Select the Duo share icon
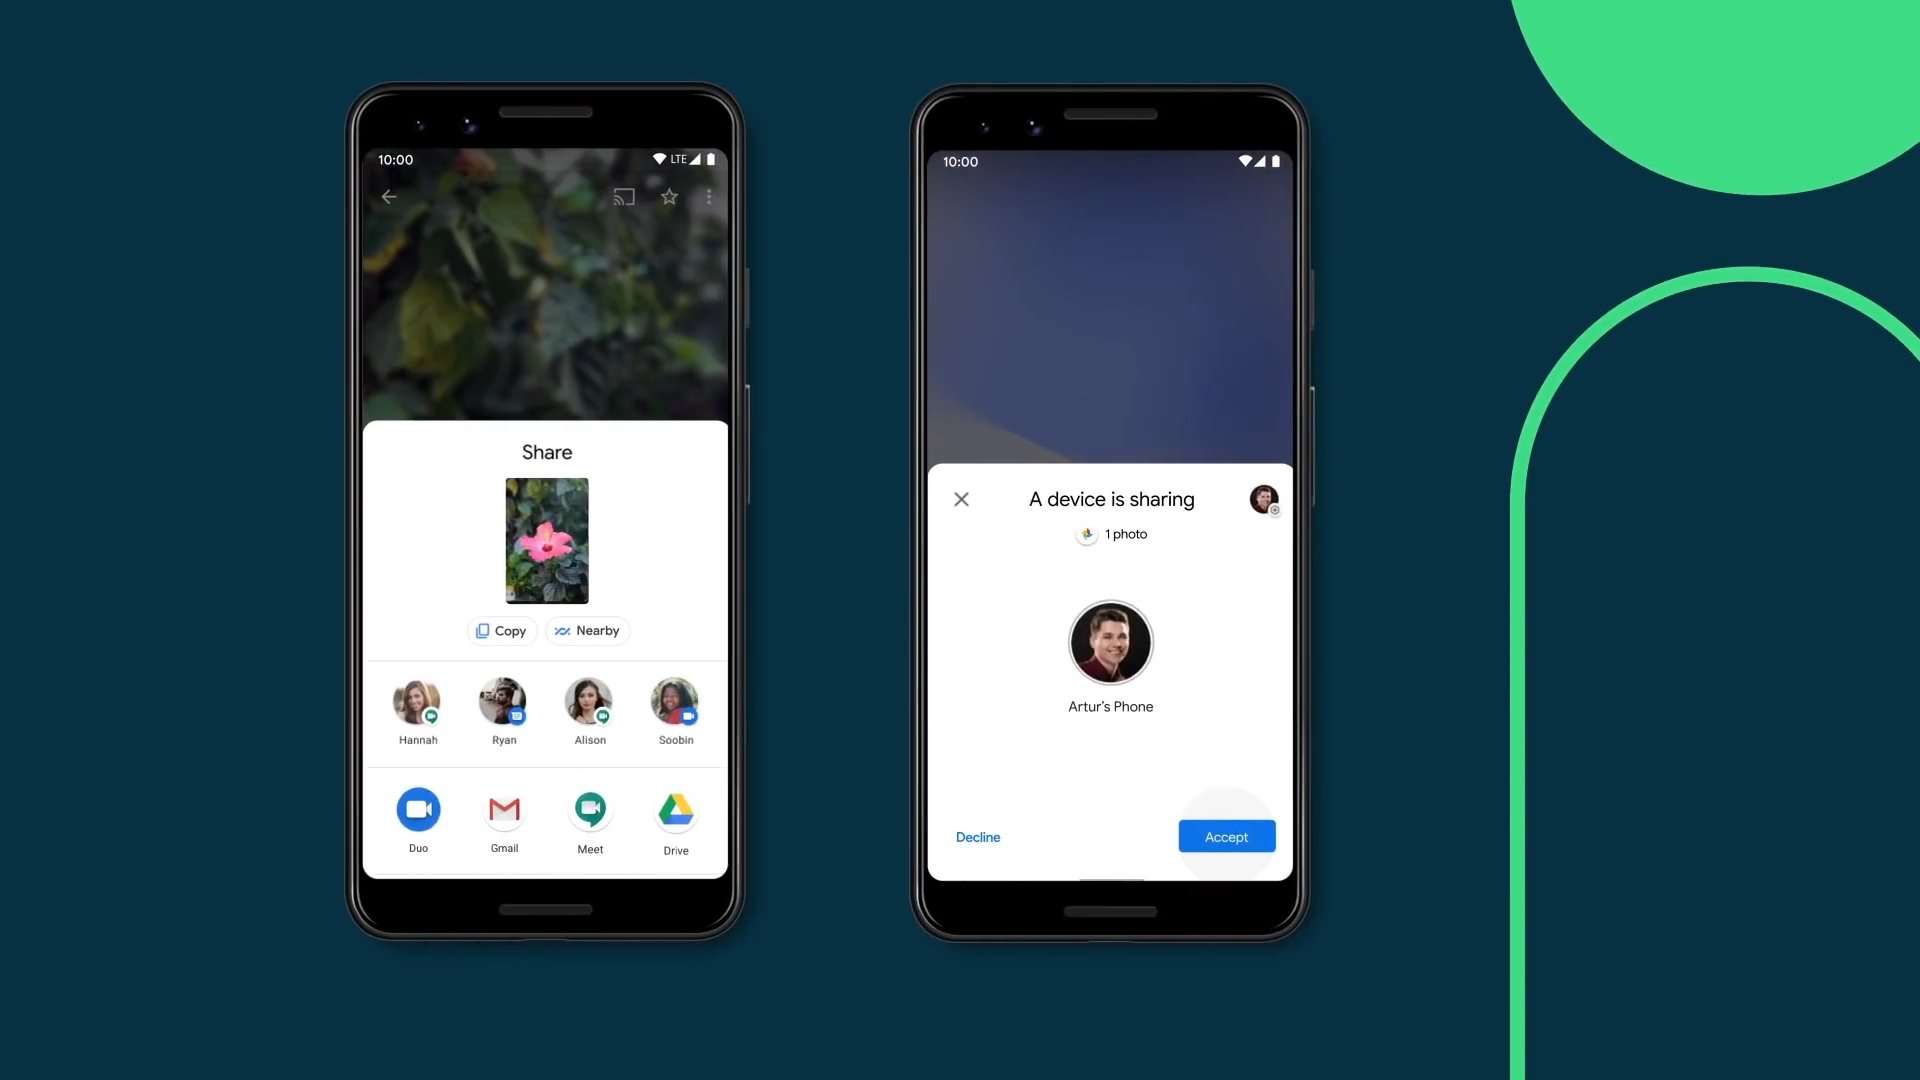Screen dimensions: 1920x1080 pos(418,808)
